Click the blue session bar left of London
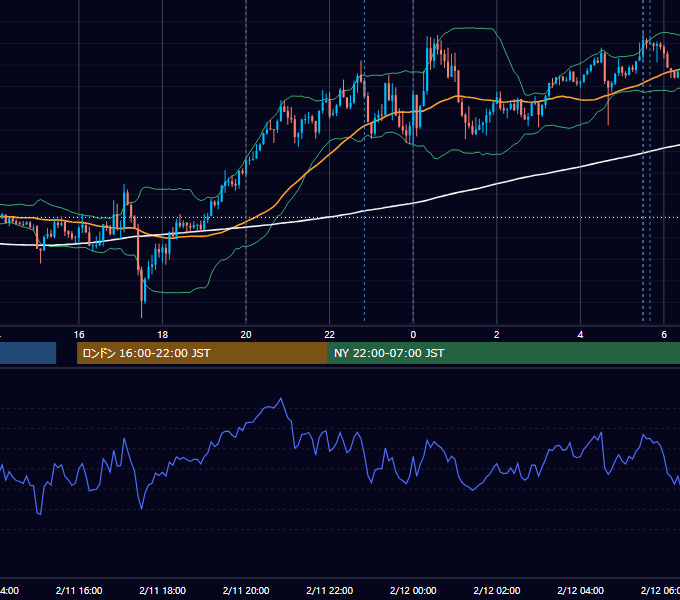This screenshot has width=680, height=600. pos(28,353)
